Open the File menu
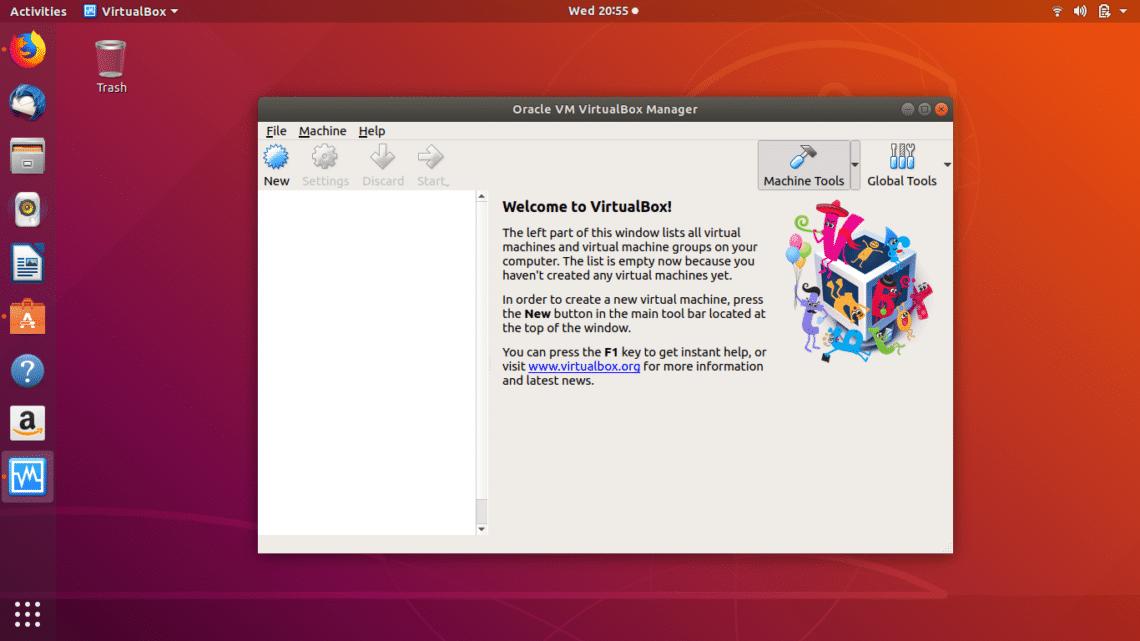 pos(275,130)
